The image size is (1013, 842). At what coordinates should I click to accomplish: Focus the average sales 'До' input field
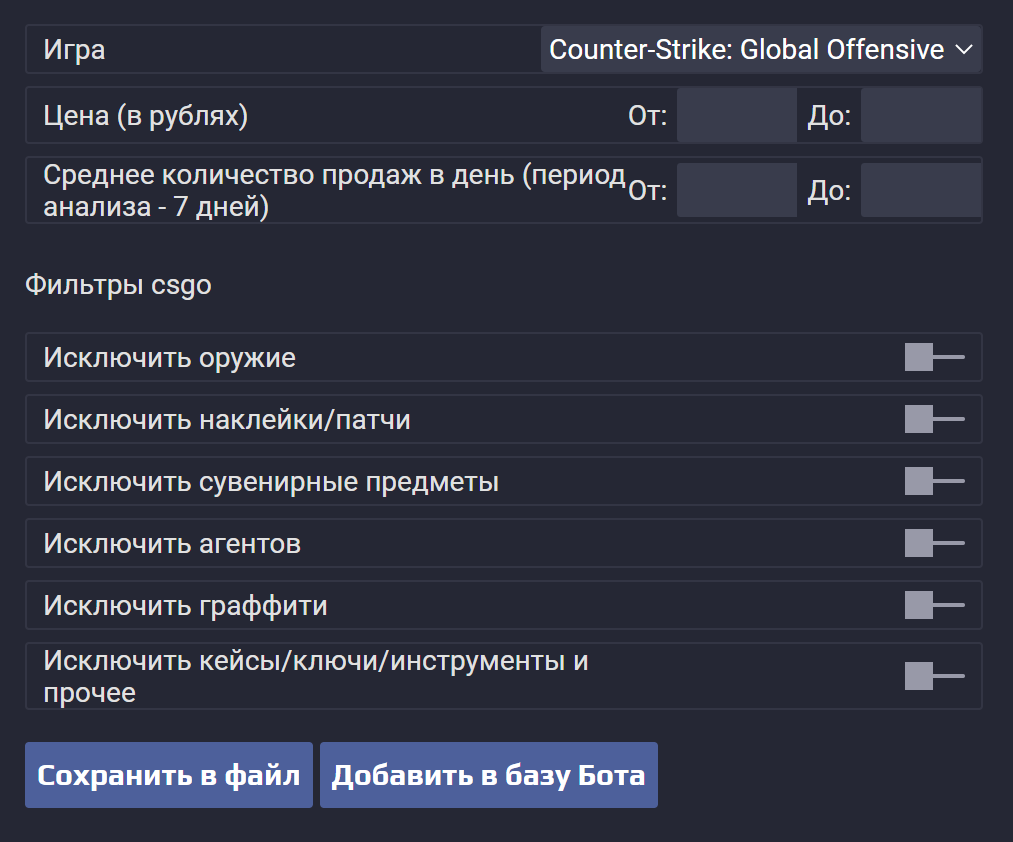(921, 190)
